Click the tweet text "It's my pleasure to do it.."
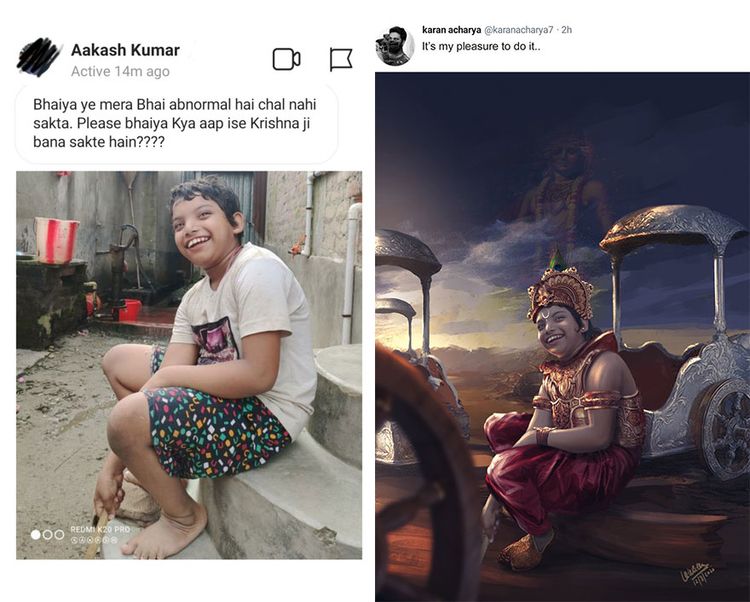 click(x=481, y=46)
